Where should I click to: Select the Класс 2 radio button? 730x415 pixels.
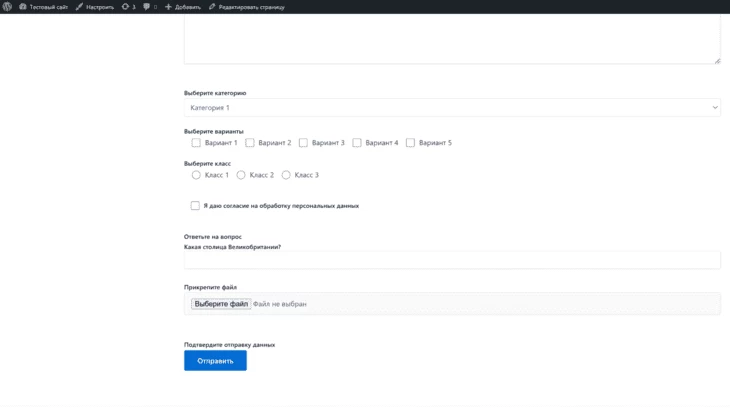click(x=241, y=175)
